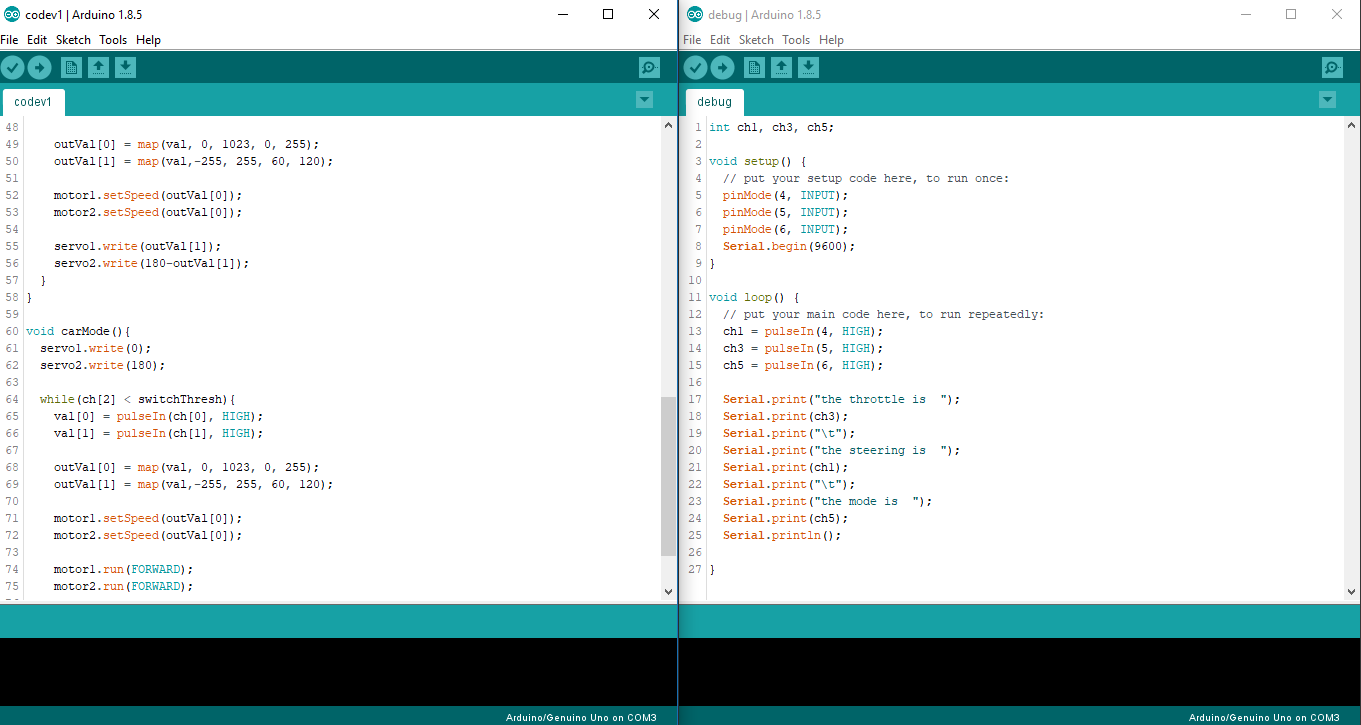Open the Sketch menu in the codev1 window

coord(73,39)
